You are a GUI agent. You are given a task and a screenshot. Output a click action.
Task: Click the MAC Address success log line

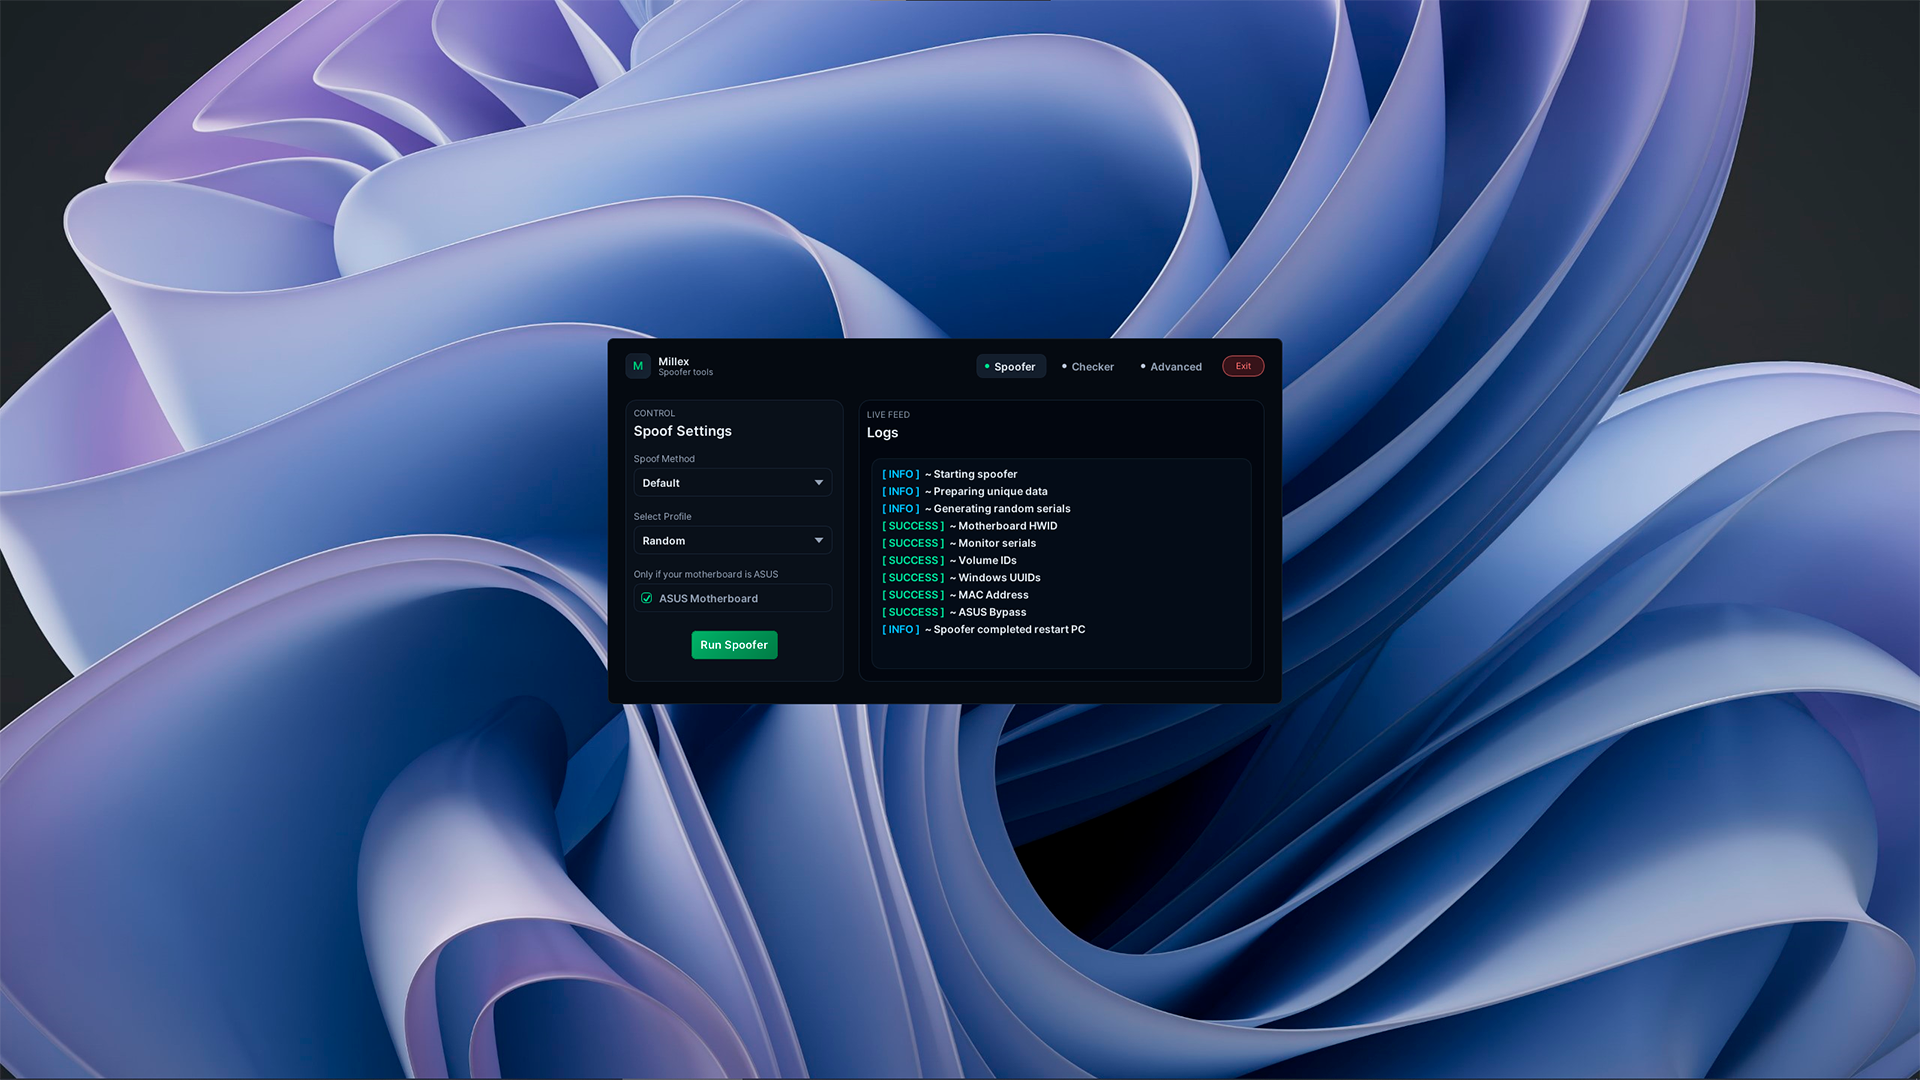[992, 595]
